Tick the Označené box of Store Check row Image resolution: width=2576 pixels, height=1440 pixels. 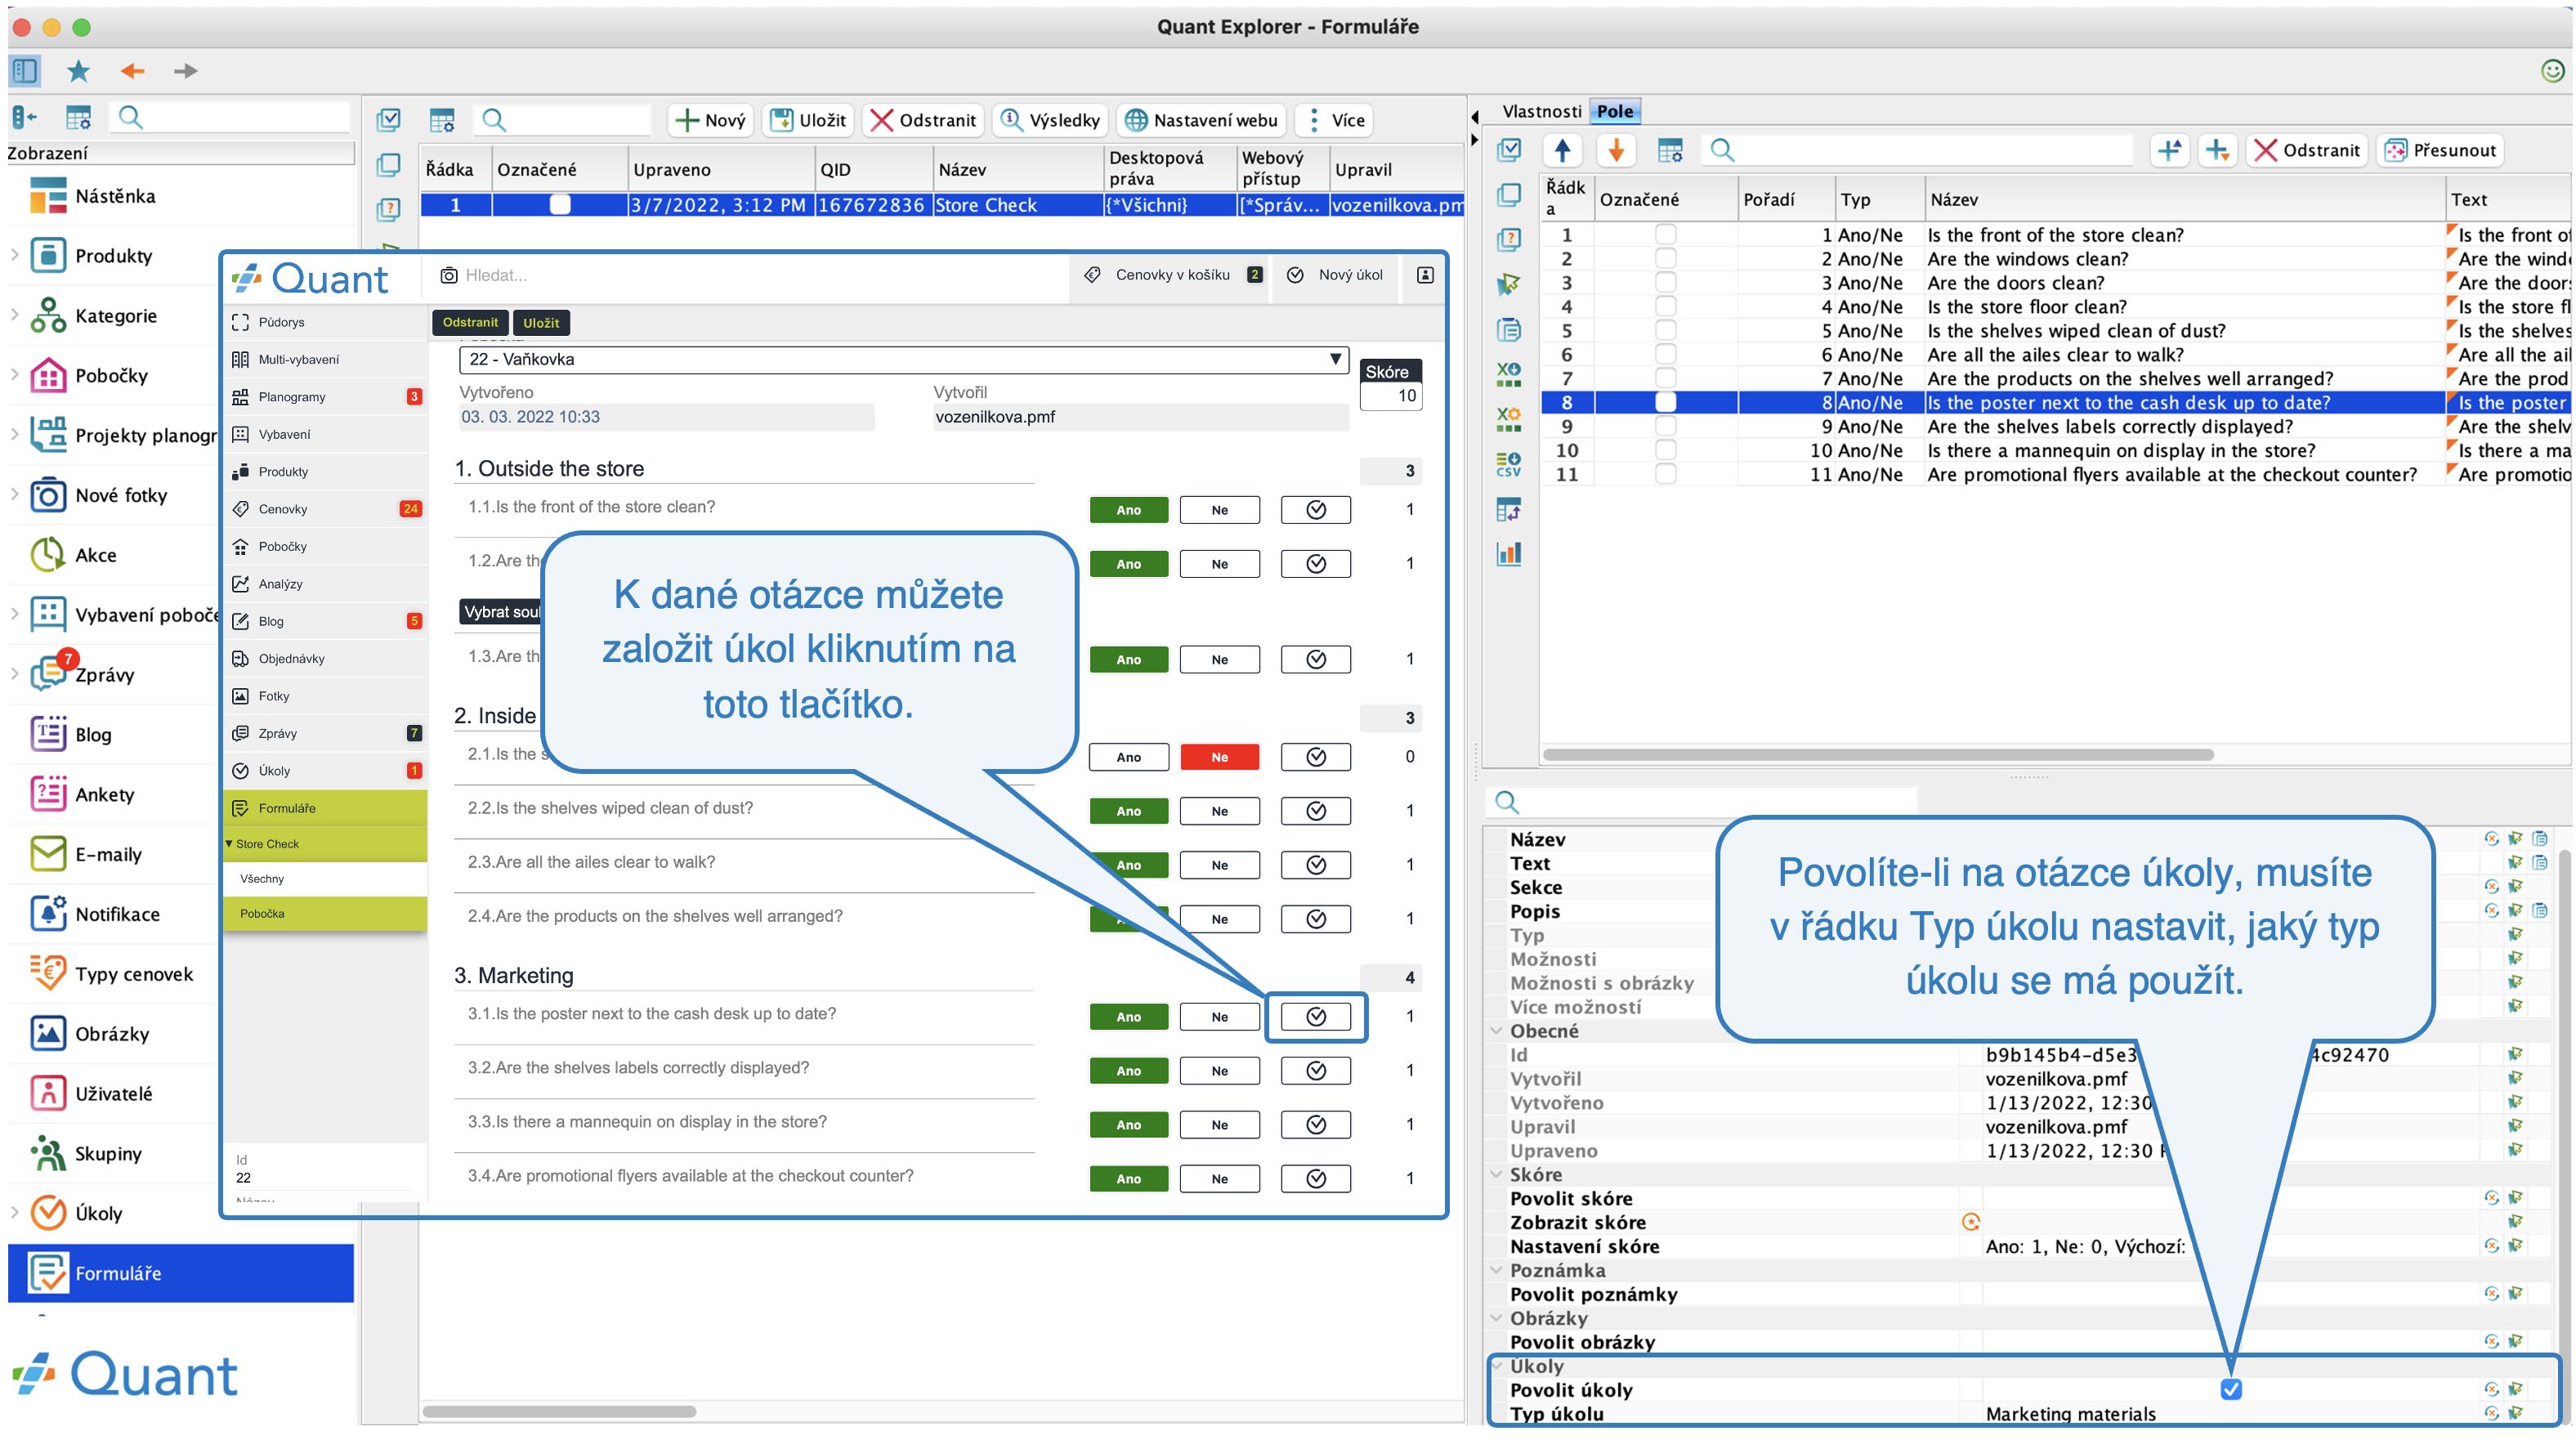[x=560, y=205]
